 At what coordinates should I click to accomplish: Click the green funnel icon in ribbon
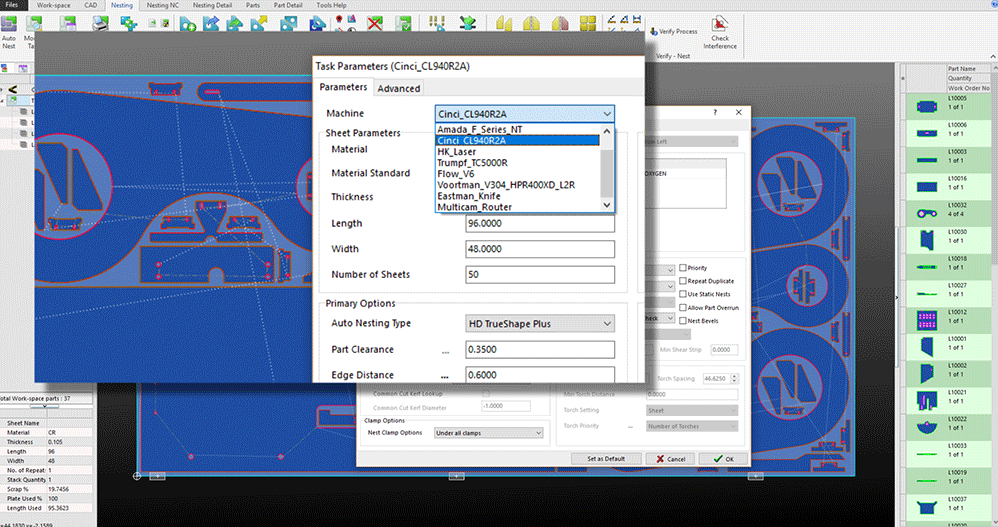pyautogui.click(x=468, y=24)
